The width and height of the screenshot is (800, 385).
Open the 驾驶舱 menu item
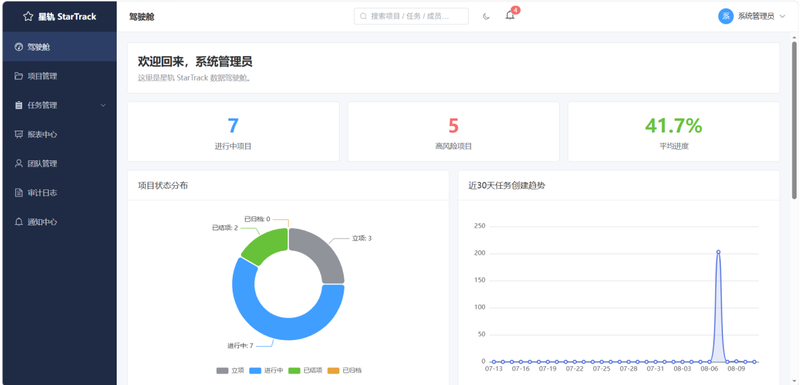click(x=60, y=47)
